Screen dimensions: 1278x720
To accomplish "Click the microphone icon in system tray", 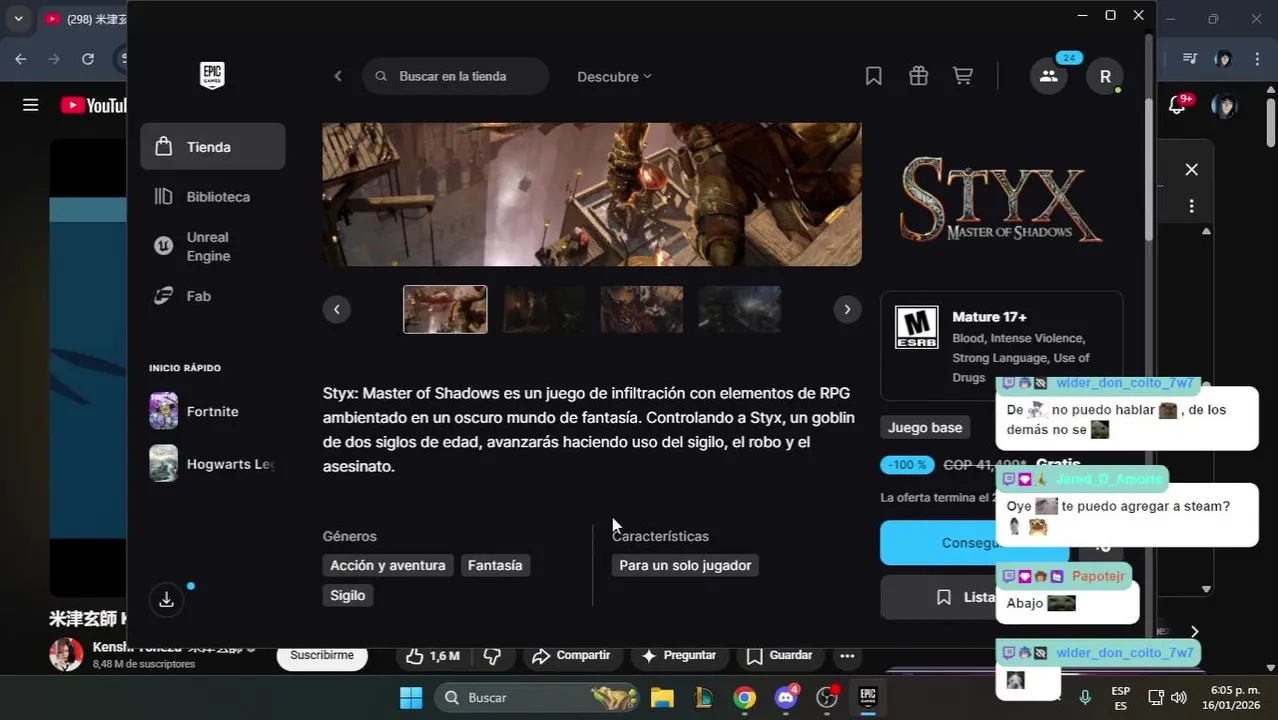I will click(1085, 698).
